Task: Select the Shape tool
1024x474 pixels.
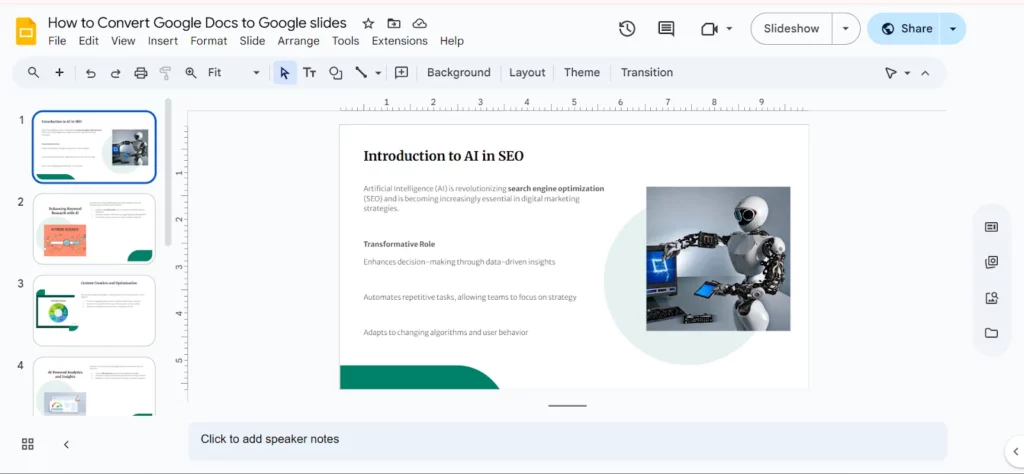Action: pos(336,73)
